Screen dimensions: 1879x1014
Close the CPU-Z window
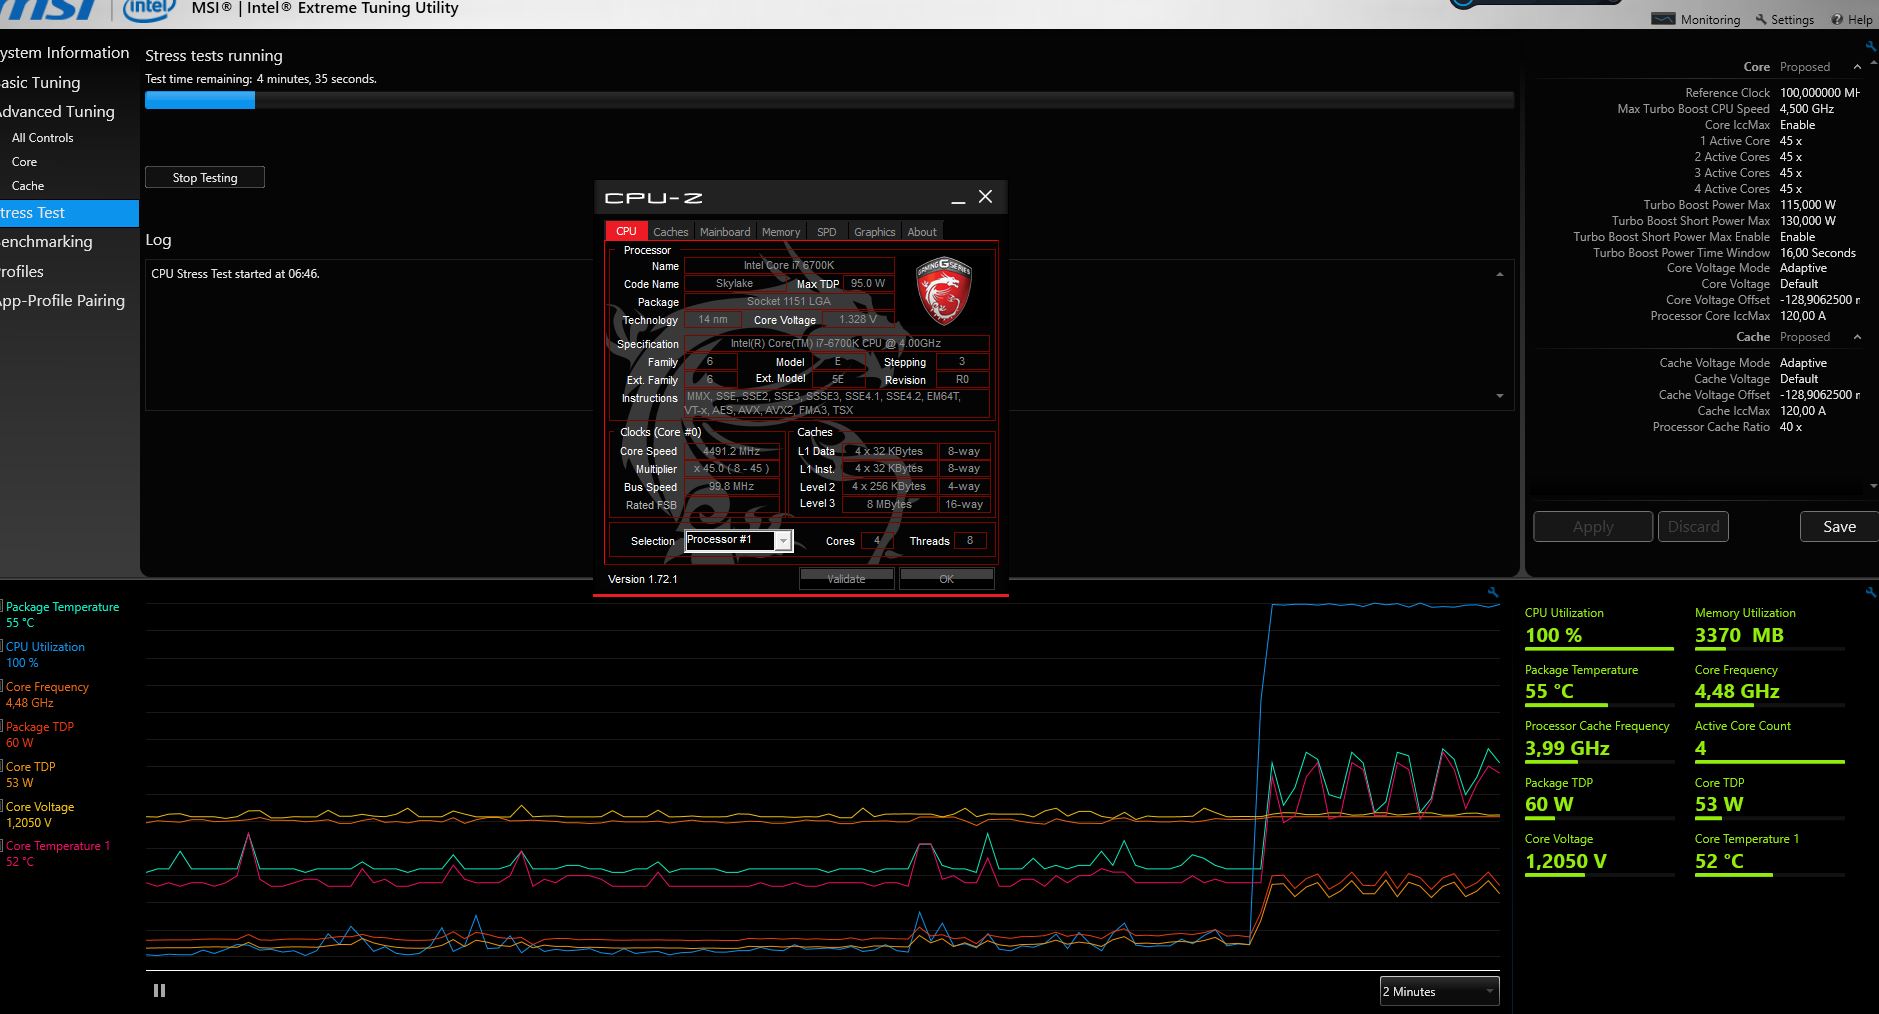(985, 197)
